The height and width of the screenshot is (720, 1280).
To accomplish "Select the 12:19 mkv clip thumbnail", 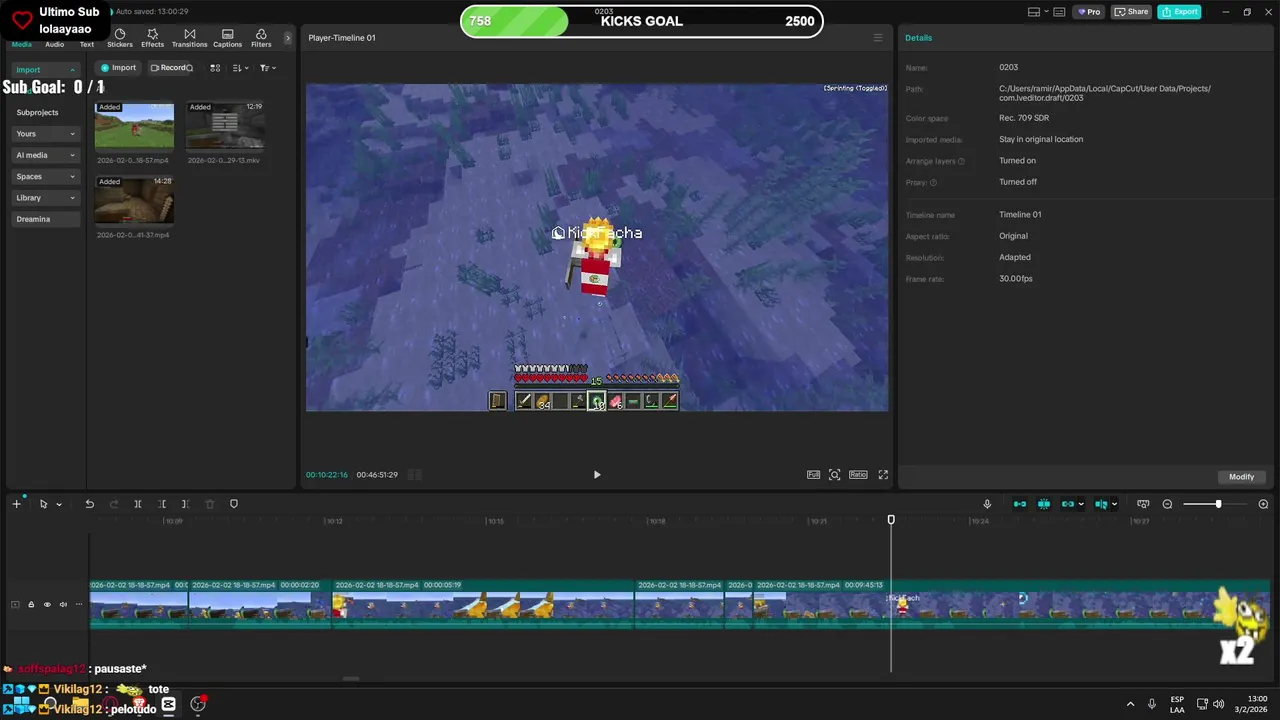I will (225, 126).
